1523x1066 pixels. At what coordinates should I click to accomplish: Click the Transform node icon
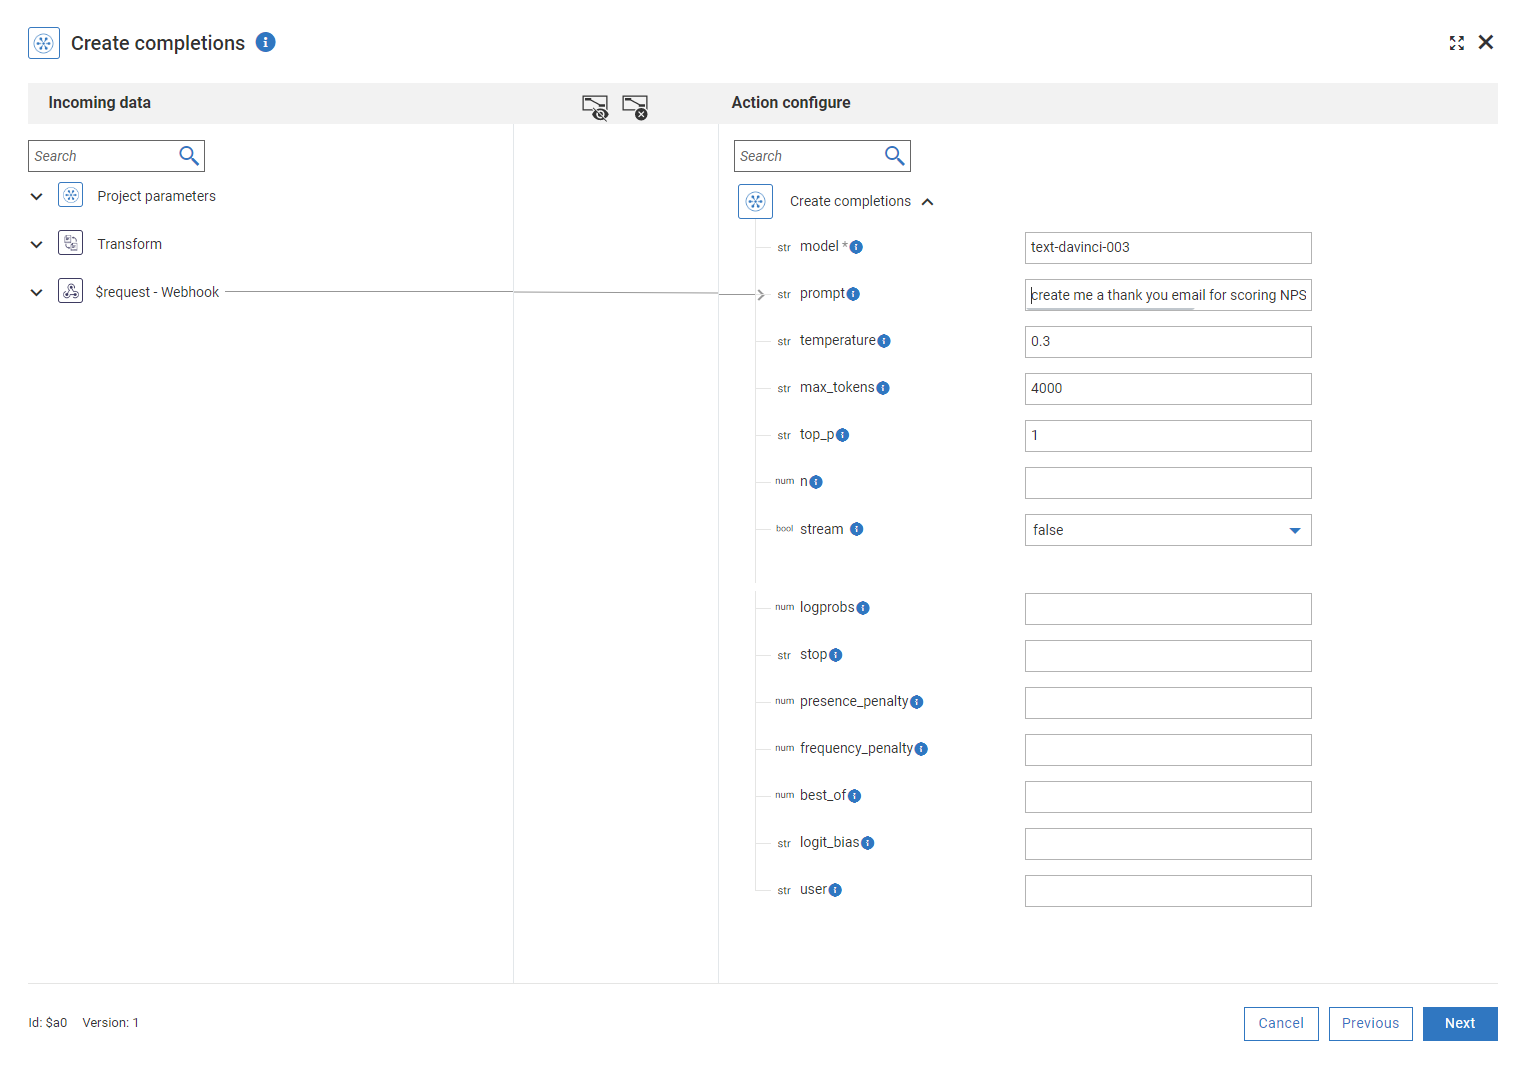point(70,243)
